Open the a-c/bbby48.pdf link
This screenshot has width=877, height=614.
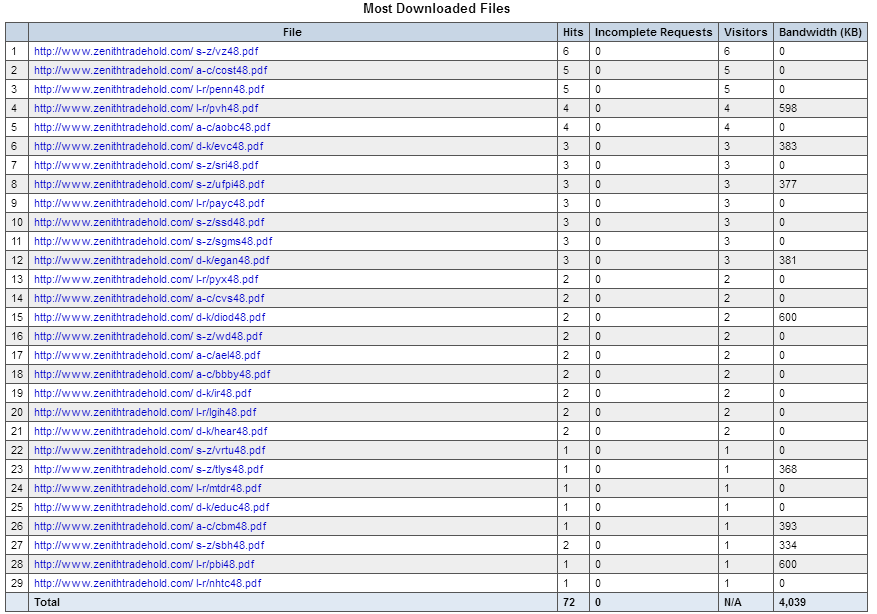[x=152, y=375]
